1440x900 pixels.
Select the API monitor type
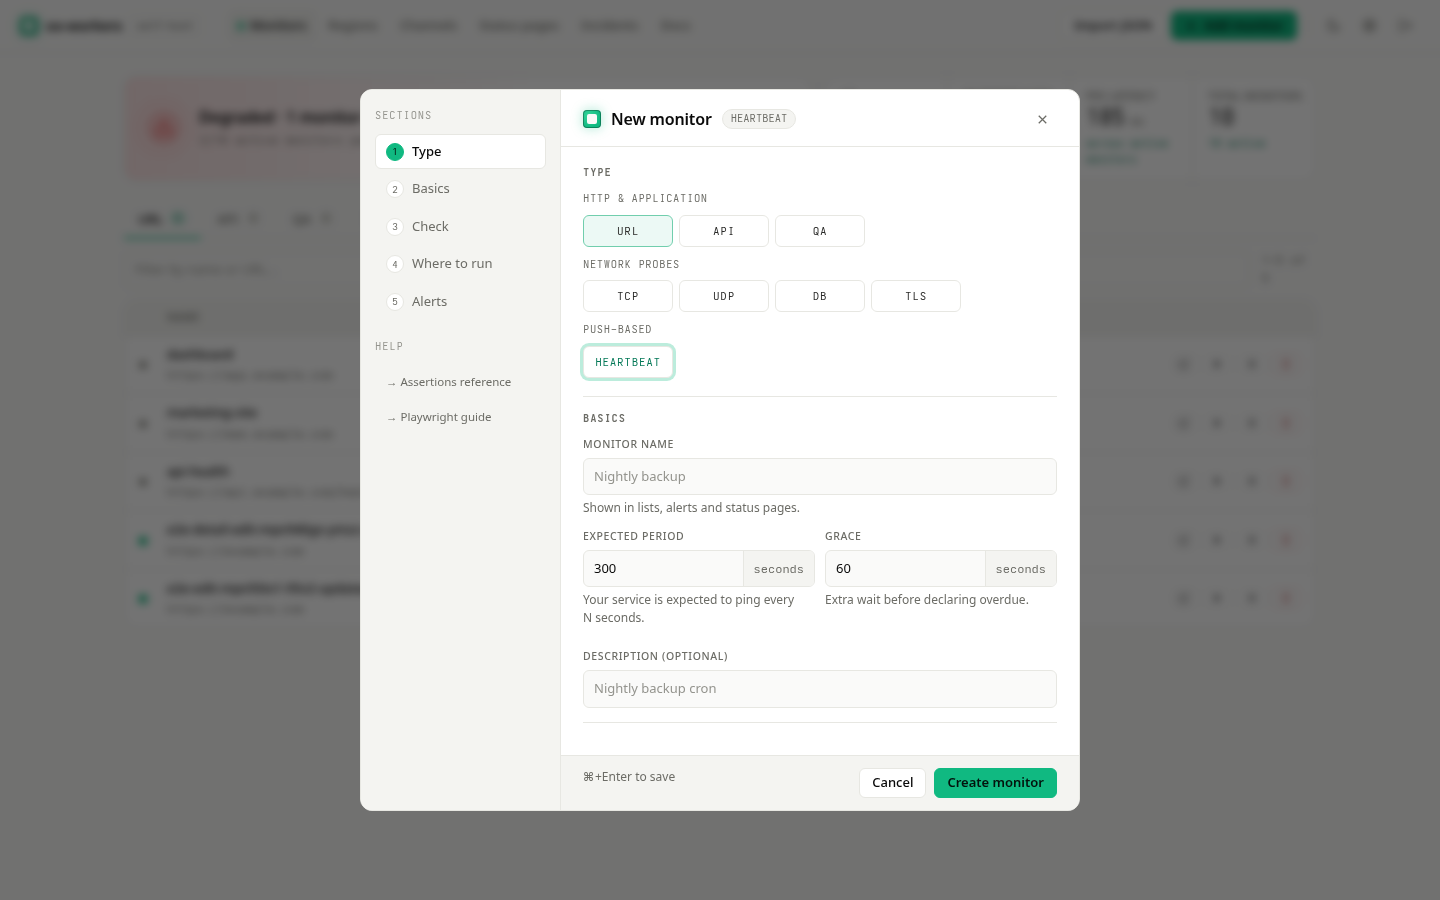pyautogui.click(x=724, y=231)
